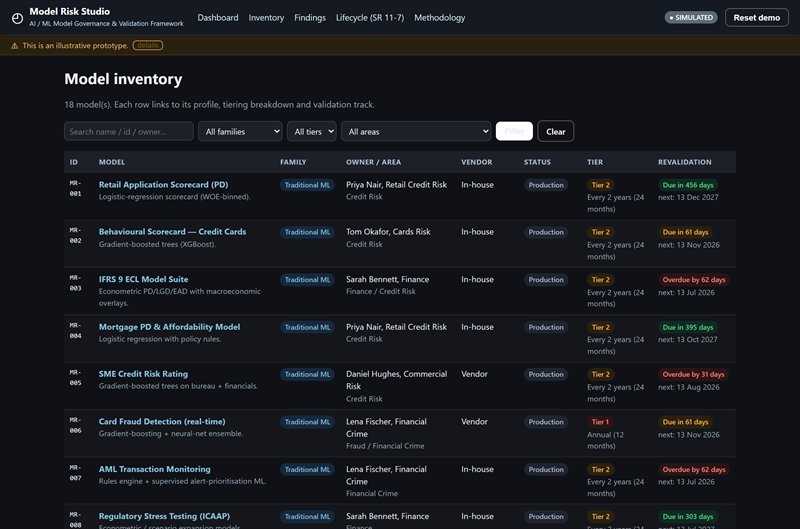
Task: Click the FAMILY column header
Action: 293,162
